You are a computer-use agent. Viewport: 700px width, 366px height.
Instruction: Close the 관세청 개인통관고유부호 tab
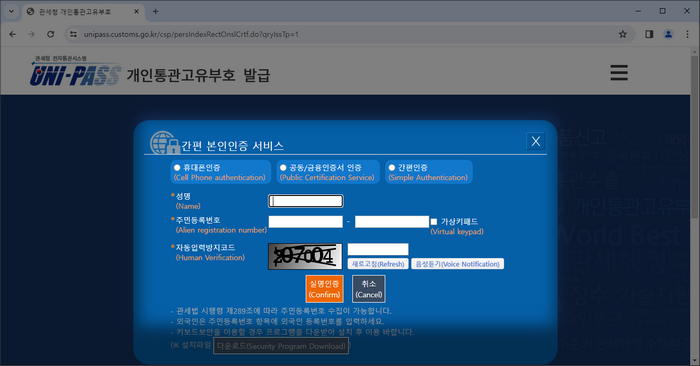pos(137,12)
